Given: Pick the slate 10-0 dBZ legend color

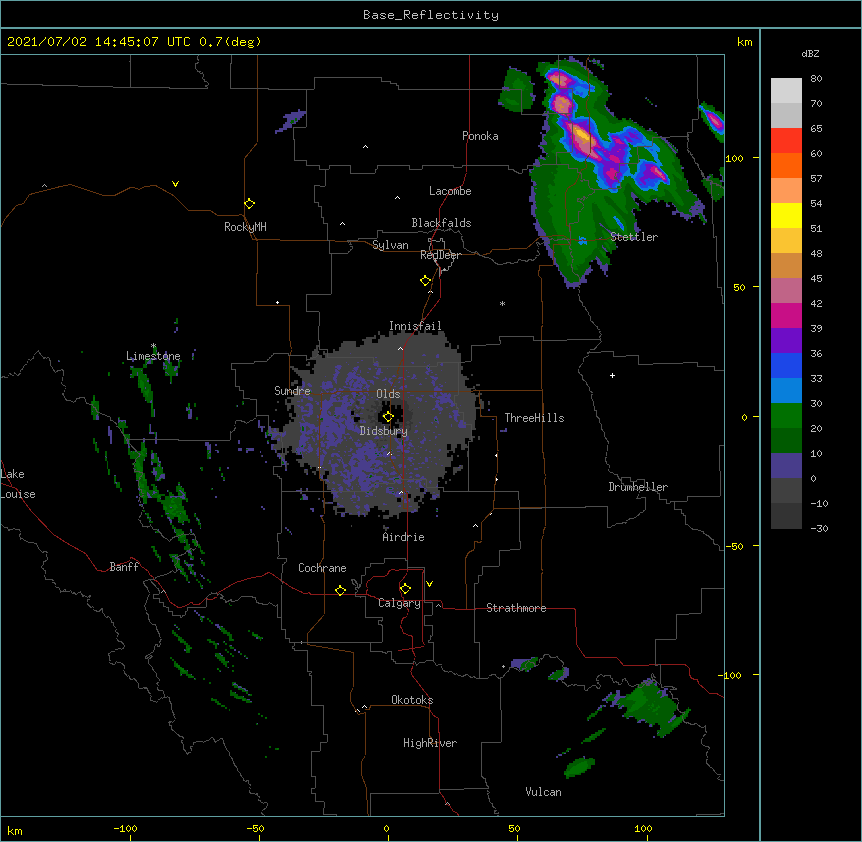Looking at the screenshot, I should [786, 466].
